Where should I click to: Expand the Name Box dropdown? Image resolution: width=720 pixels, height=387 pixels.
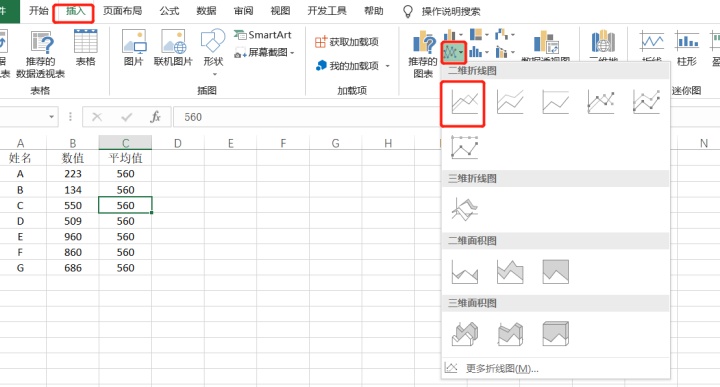51,117
